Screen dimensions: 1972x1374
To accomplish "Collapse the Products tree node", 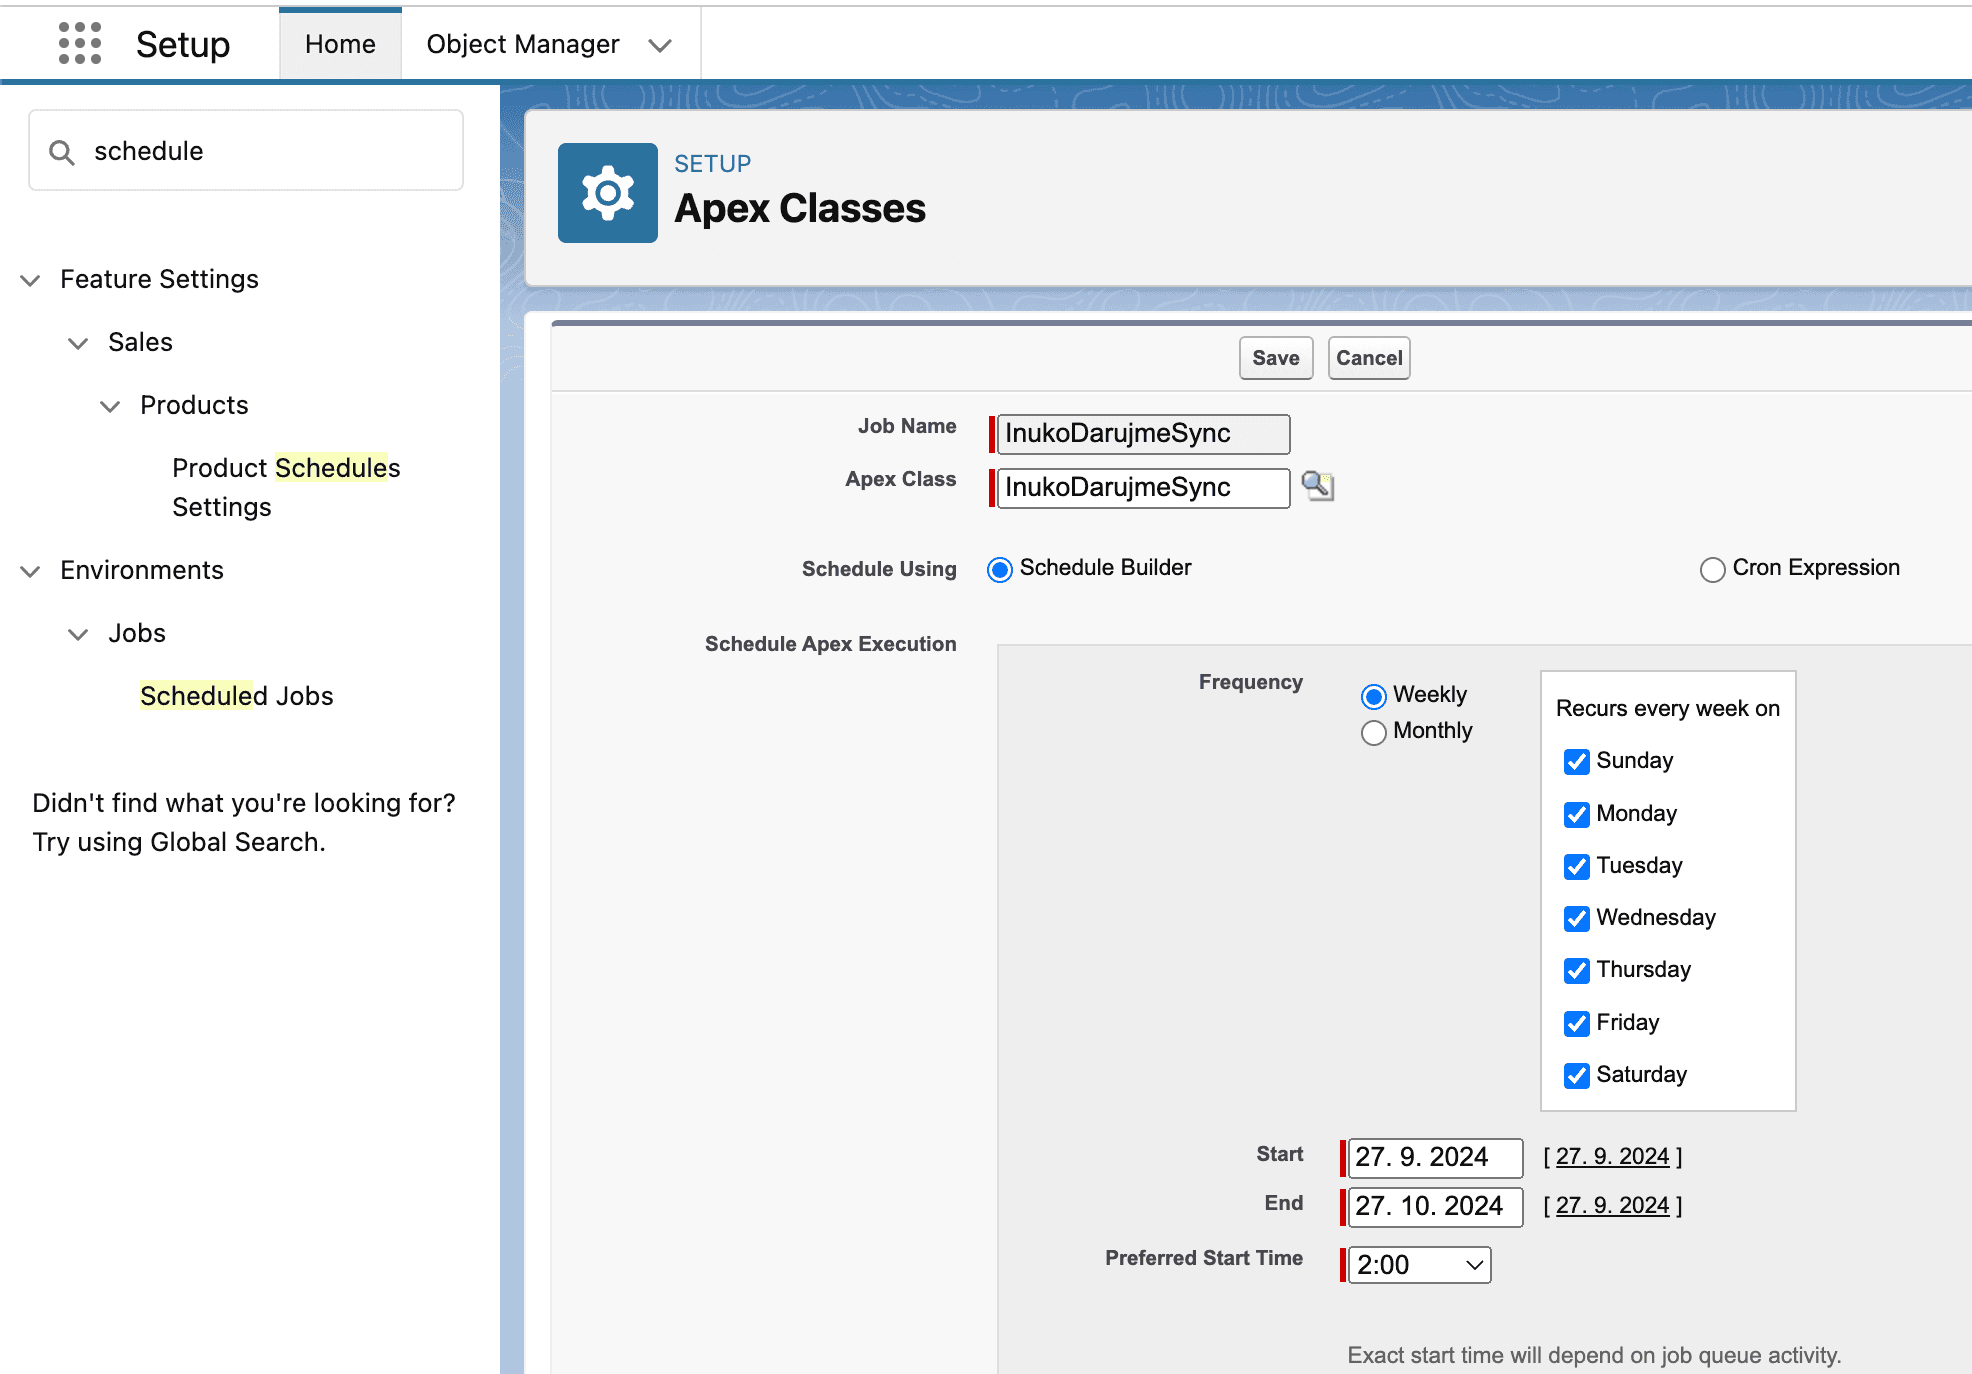I will point(110,406).
